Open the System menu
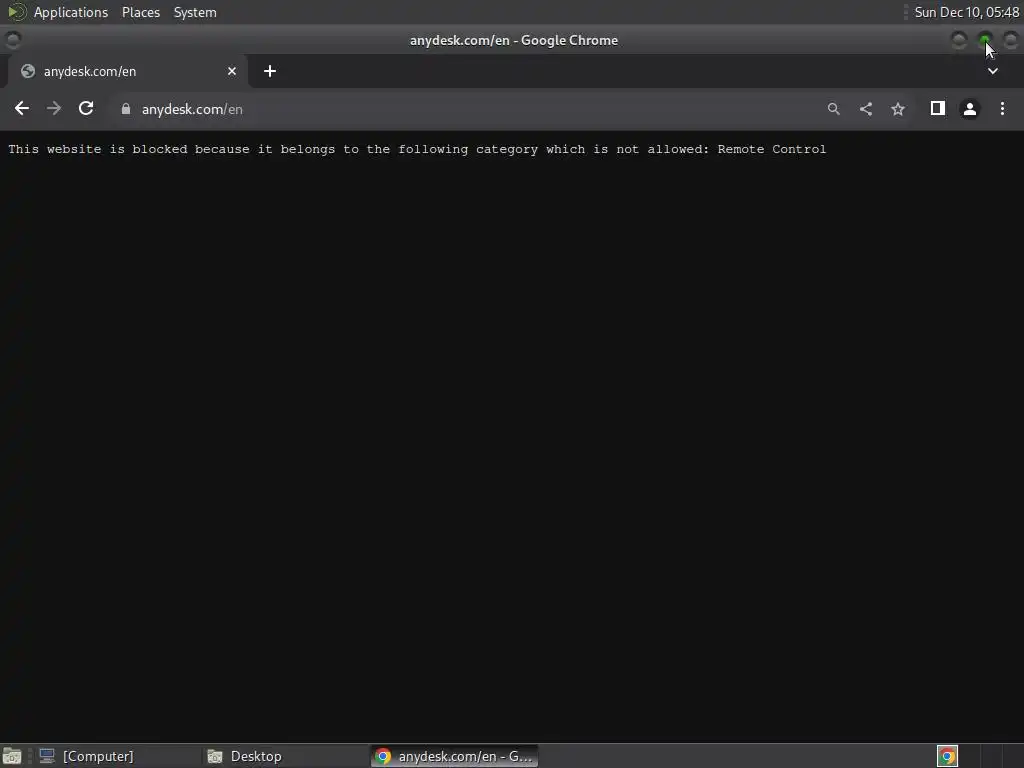 (195, 12)
